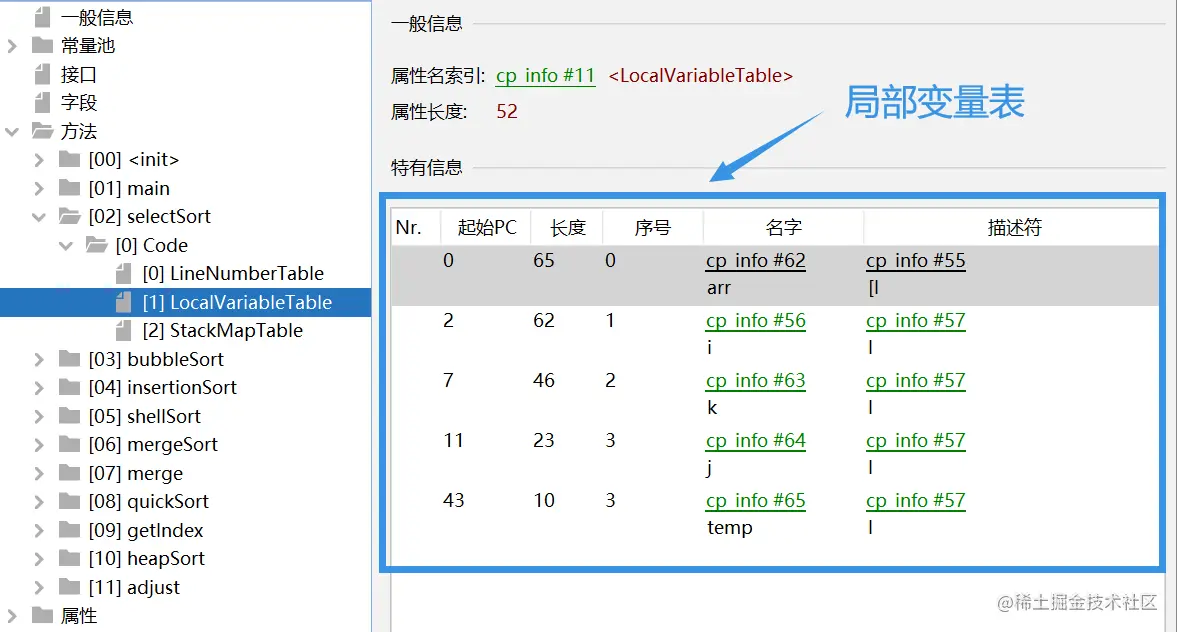Click the 描述符 column header
Image resolution: width=1177 pixels, height=632 pixels.
[x=1013, y=227]
